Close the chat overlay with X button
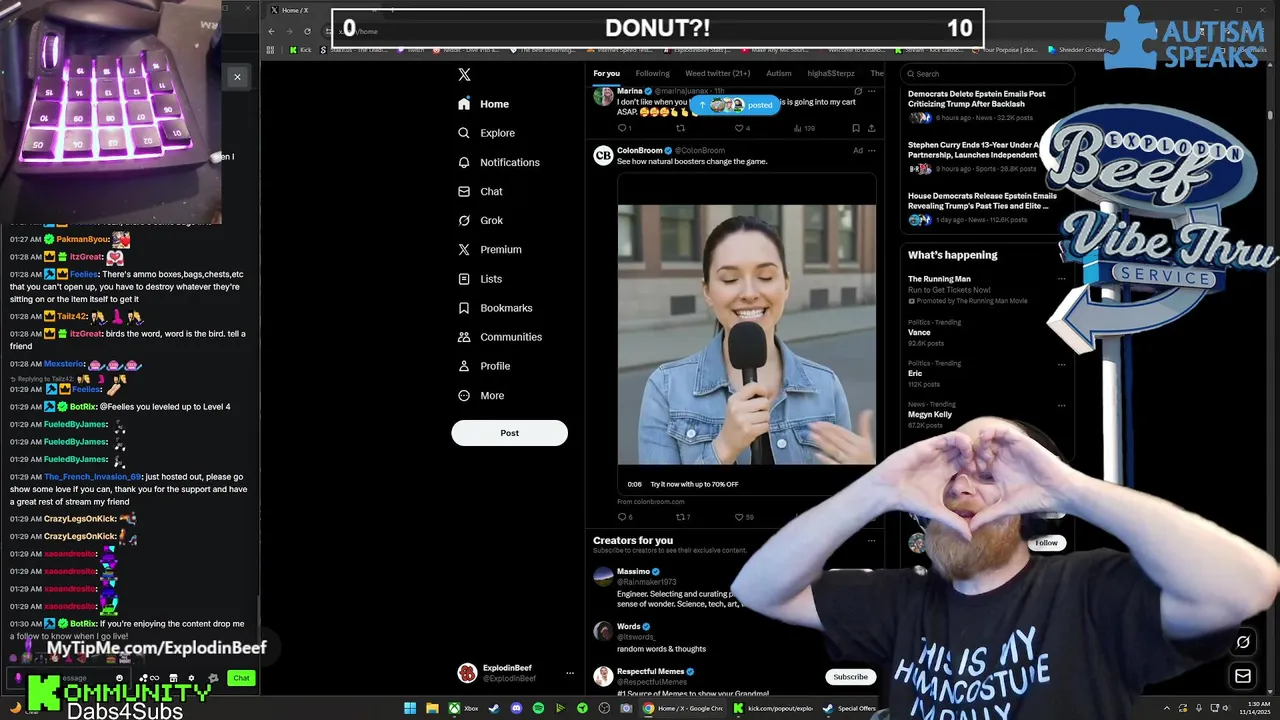This screenshot has height=720, width=1280. [x=237, y=77]
